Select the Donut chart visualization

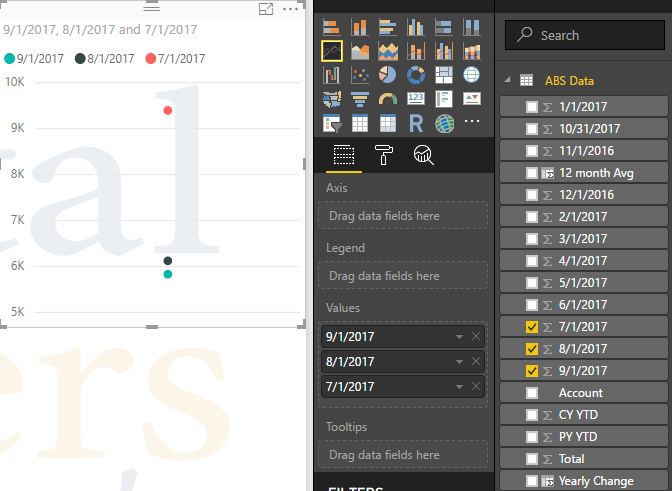tap(416, 75)
